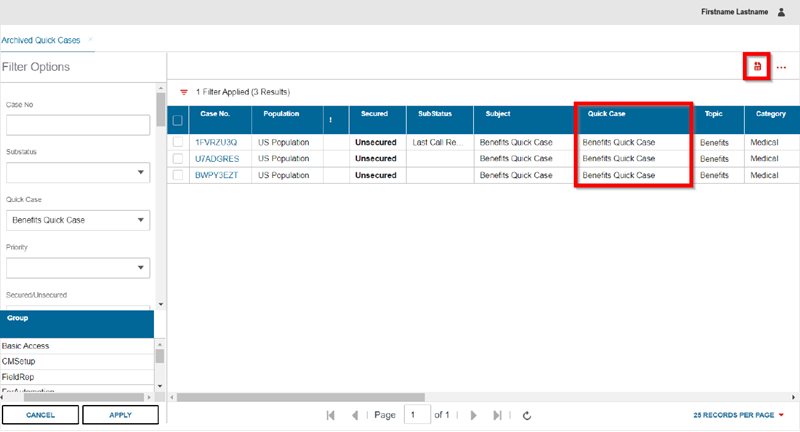Viewport: 800px width, 432px height.
Task: Click the filter panel scroll up arrow
Action: (x=161, y=88)
